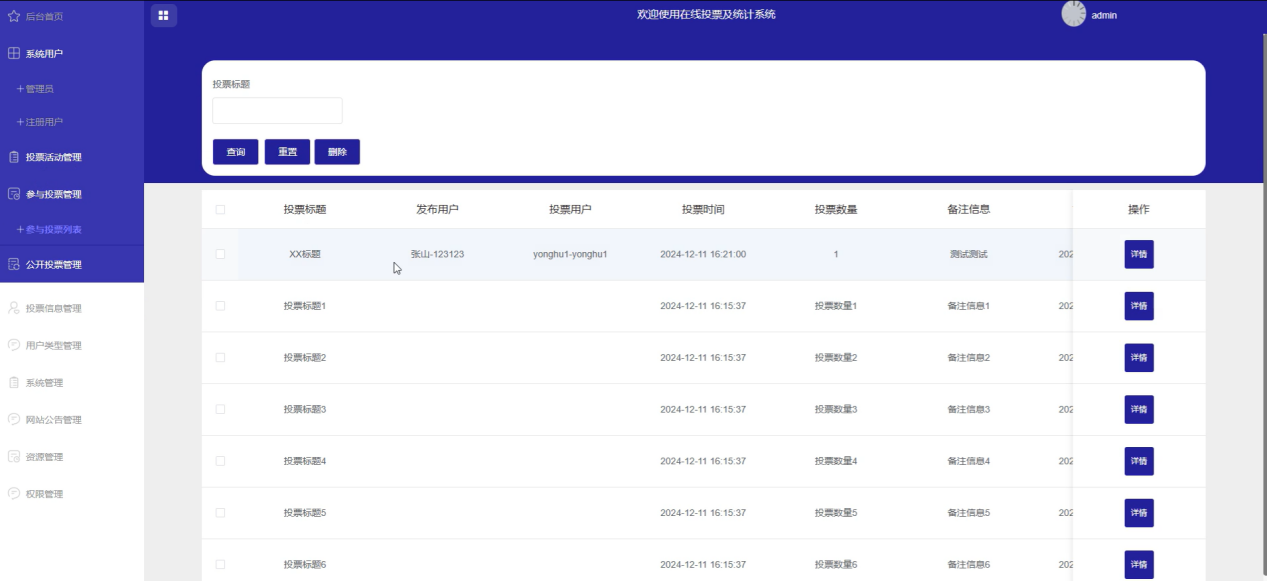Open 详情 for the 投票标题3 row

[x=1139, y=409]
